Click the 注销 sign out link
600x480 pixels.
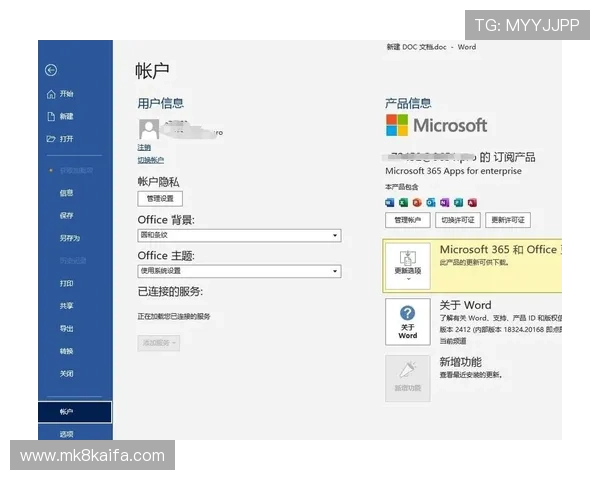[144, 147]
